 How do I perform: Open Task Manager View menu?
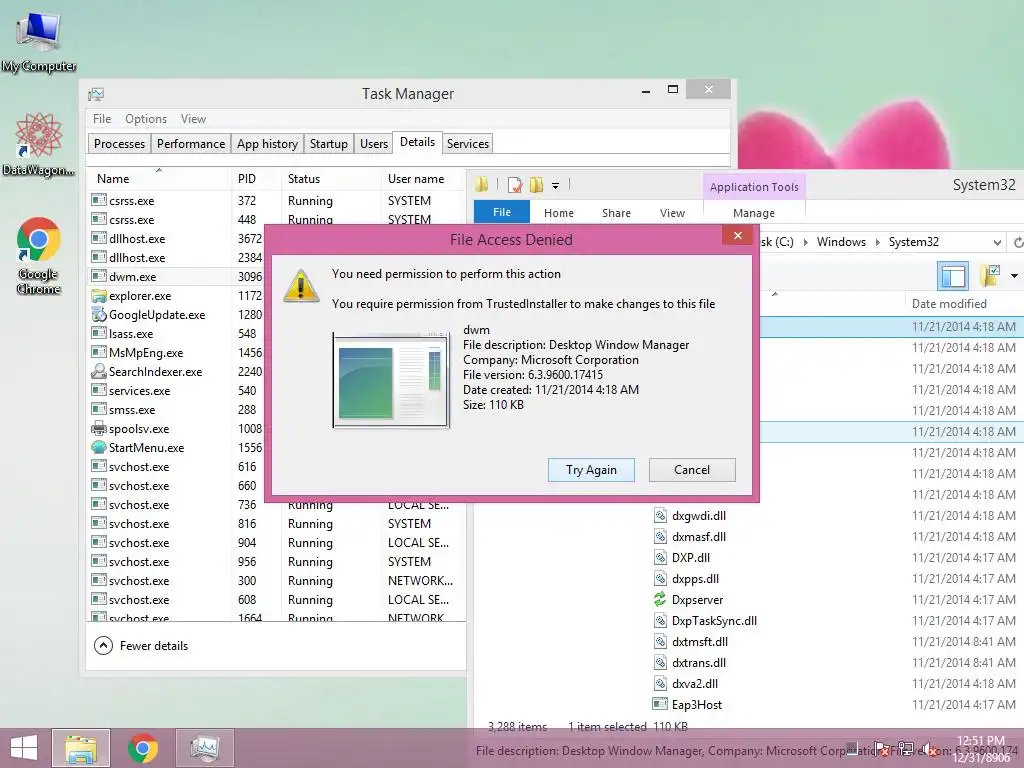click(193, 119)
